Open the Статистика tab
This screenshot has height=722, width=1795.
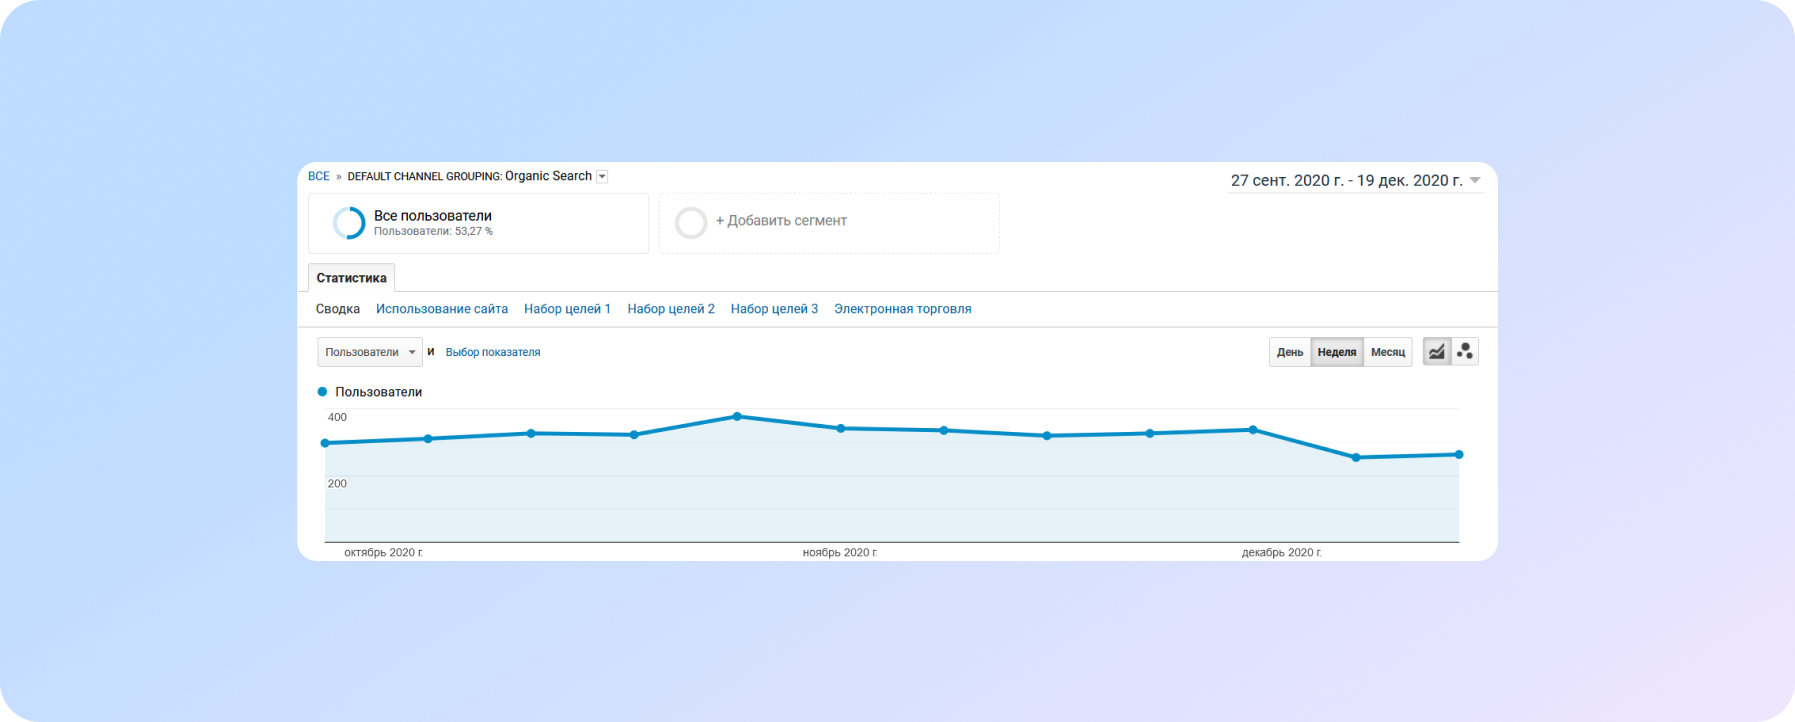pyautogui.click(x=352, y=278)
